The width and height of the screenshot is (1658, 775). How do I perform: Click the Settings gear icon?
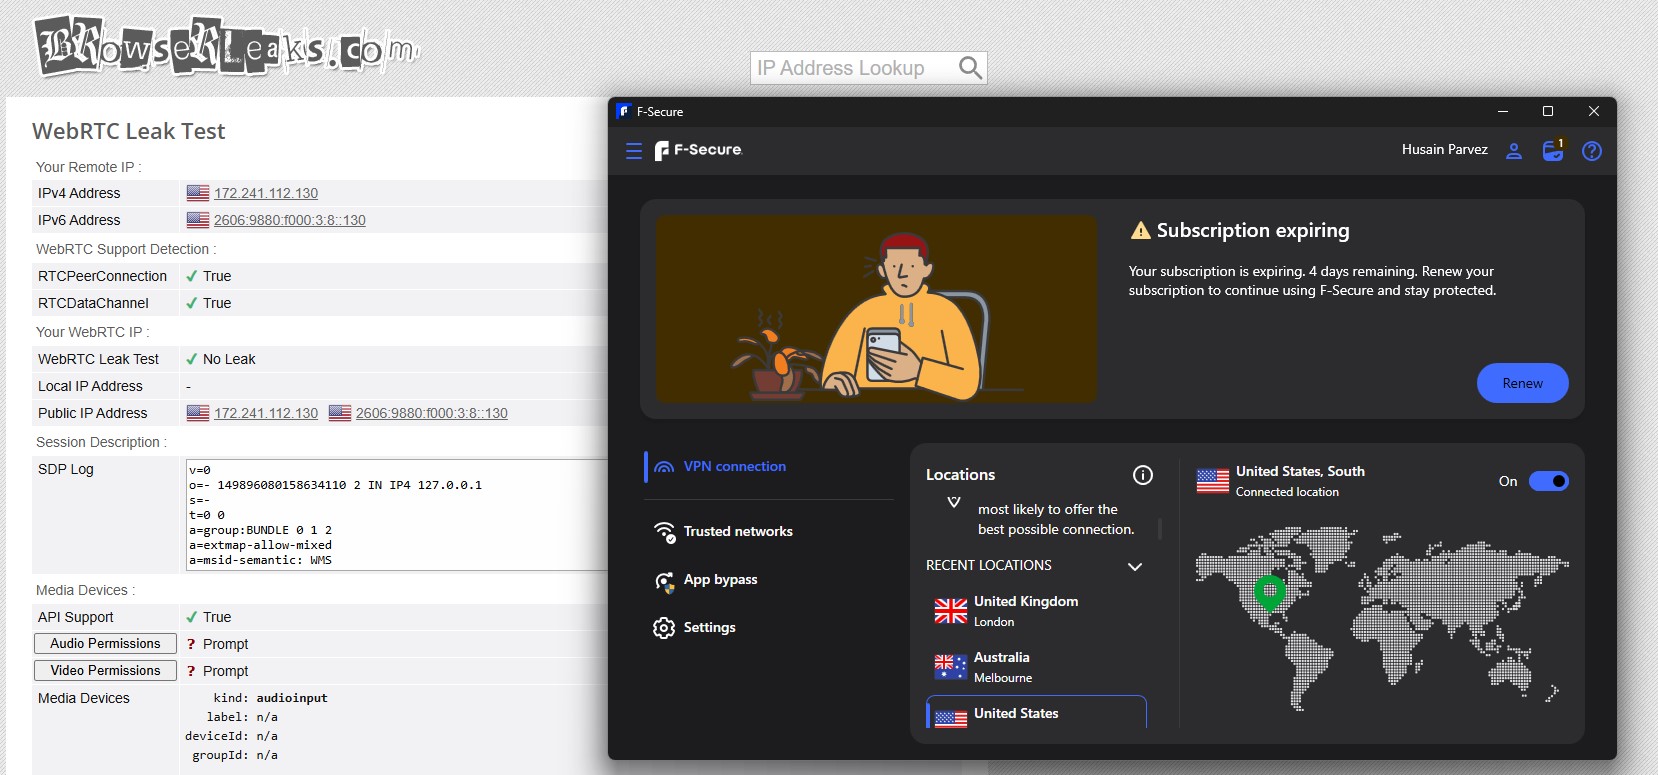click(664, 628)
